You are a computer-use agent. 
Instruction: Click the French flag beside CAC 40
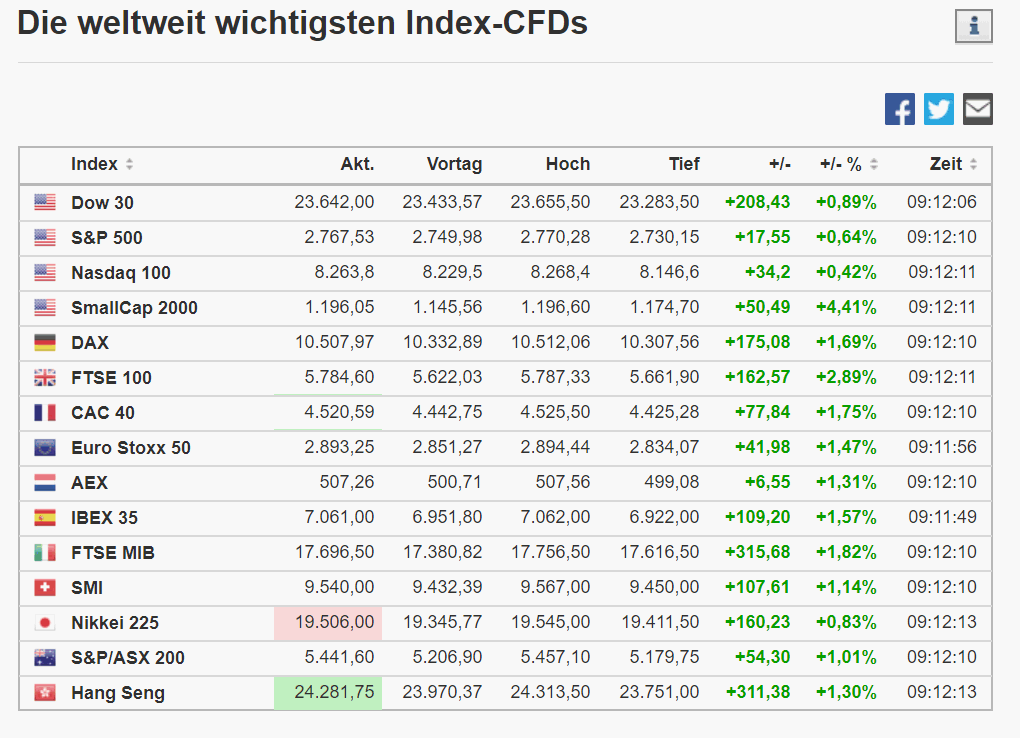pos(45,412)
